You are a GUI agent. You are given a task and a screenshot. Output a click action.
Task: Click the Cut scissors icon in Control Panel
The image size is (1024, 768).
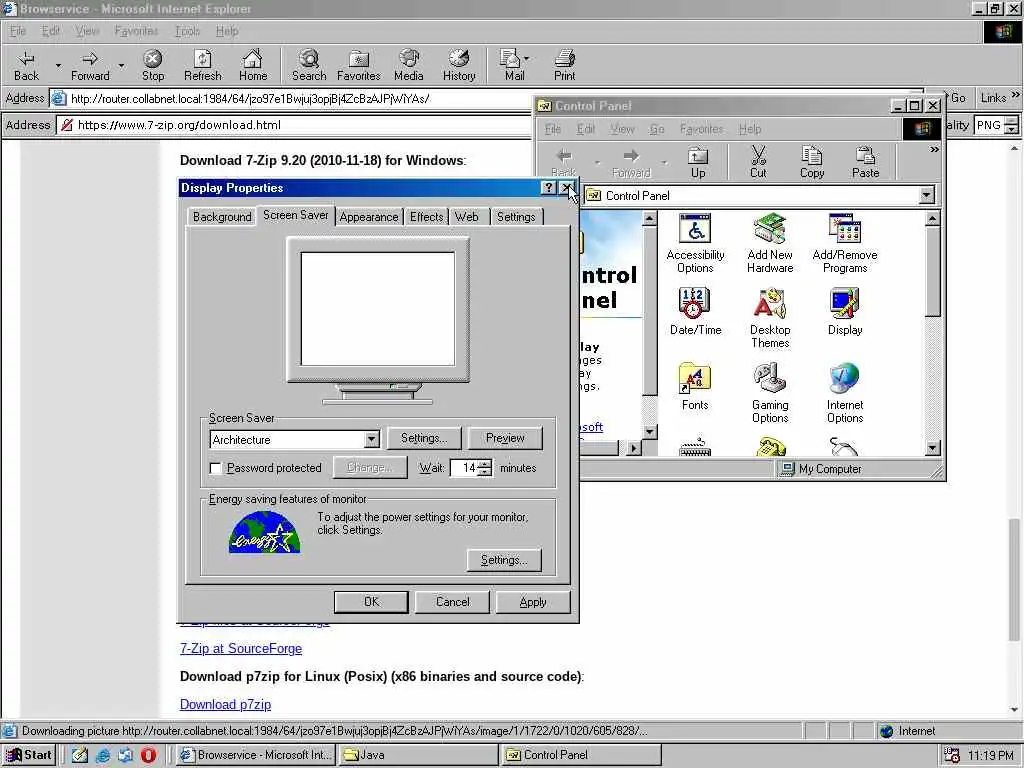point(758,163)
